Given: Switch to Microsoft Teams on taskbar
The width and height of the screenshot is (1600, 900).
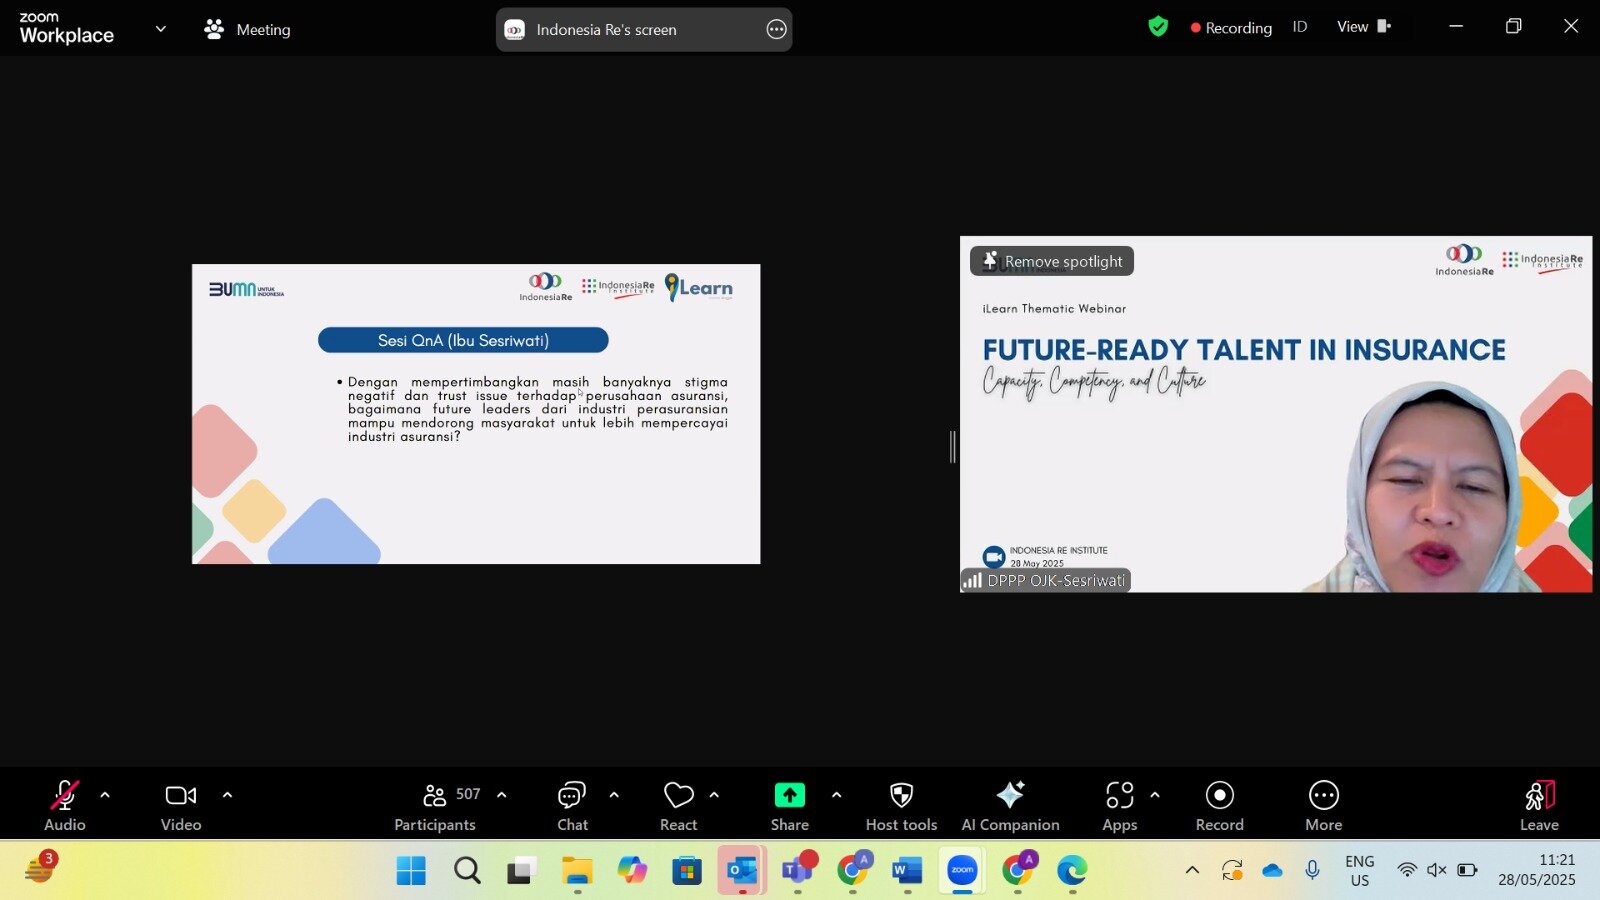Looking at the screenshot, I should click(798, 871).
